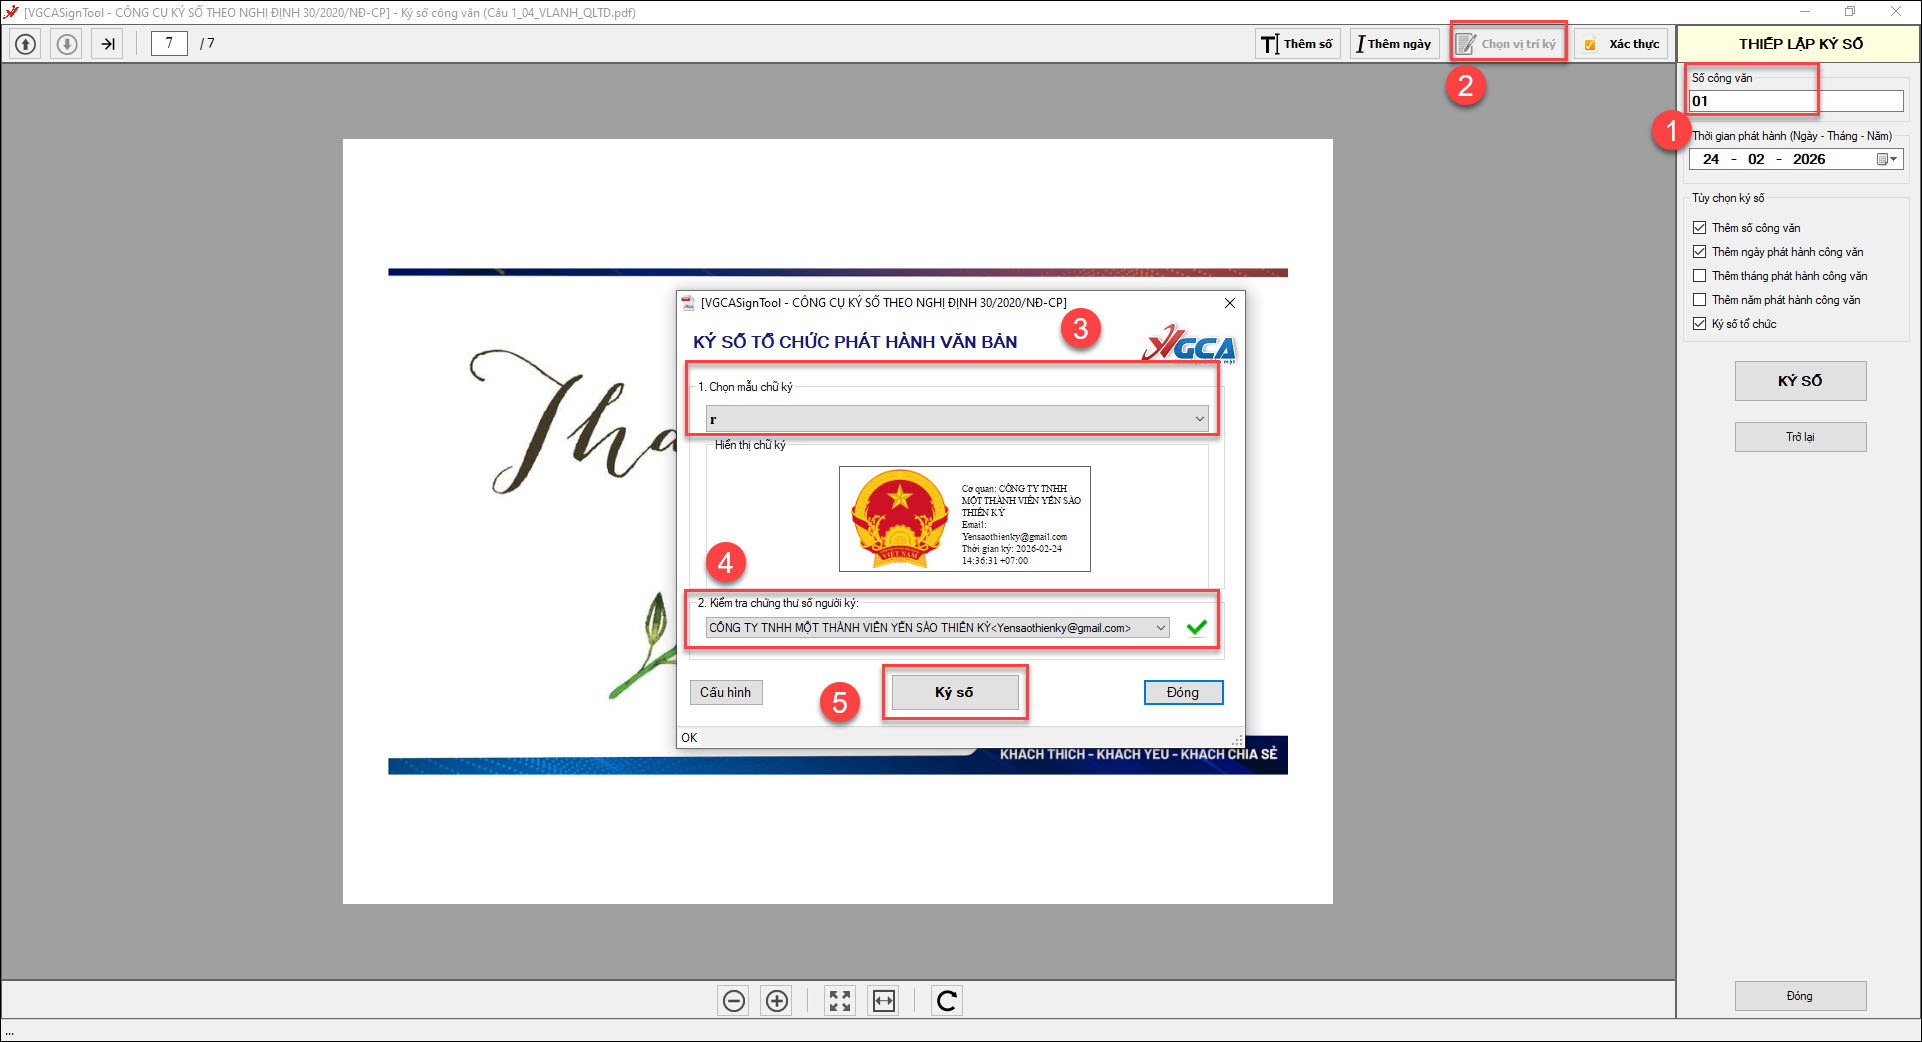
Task: Click the zoom out magnifier icon
Action: coord(734,1001)
